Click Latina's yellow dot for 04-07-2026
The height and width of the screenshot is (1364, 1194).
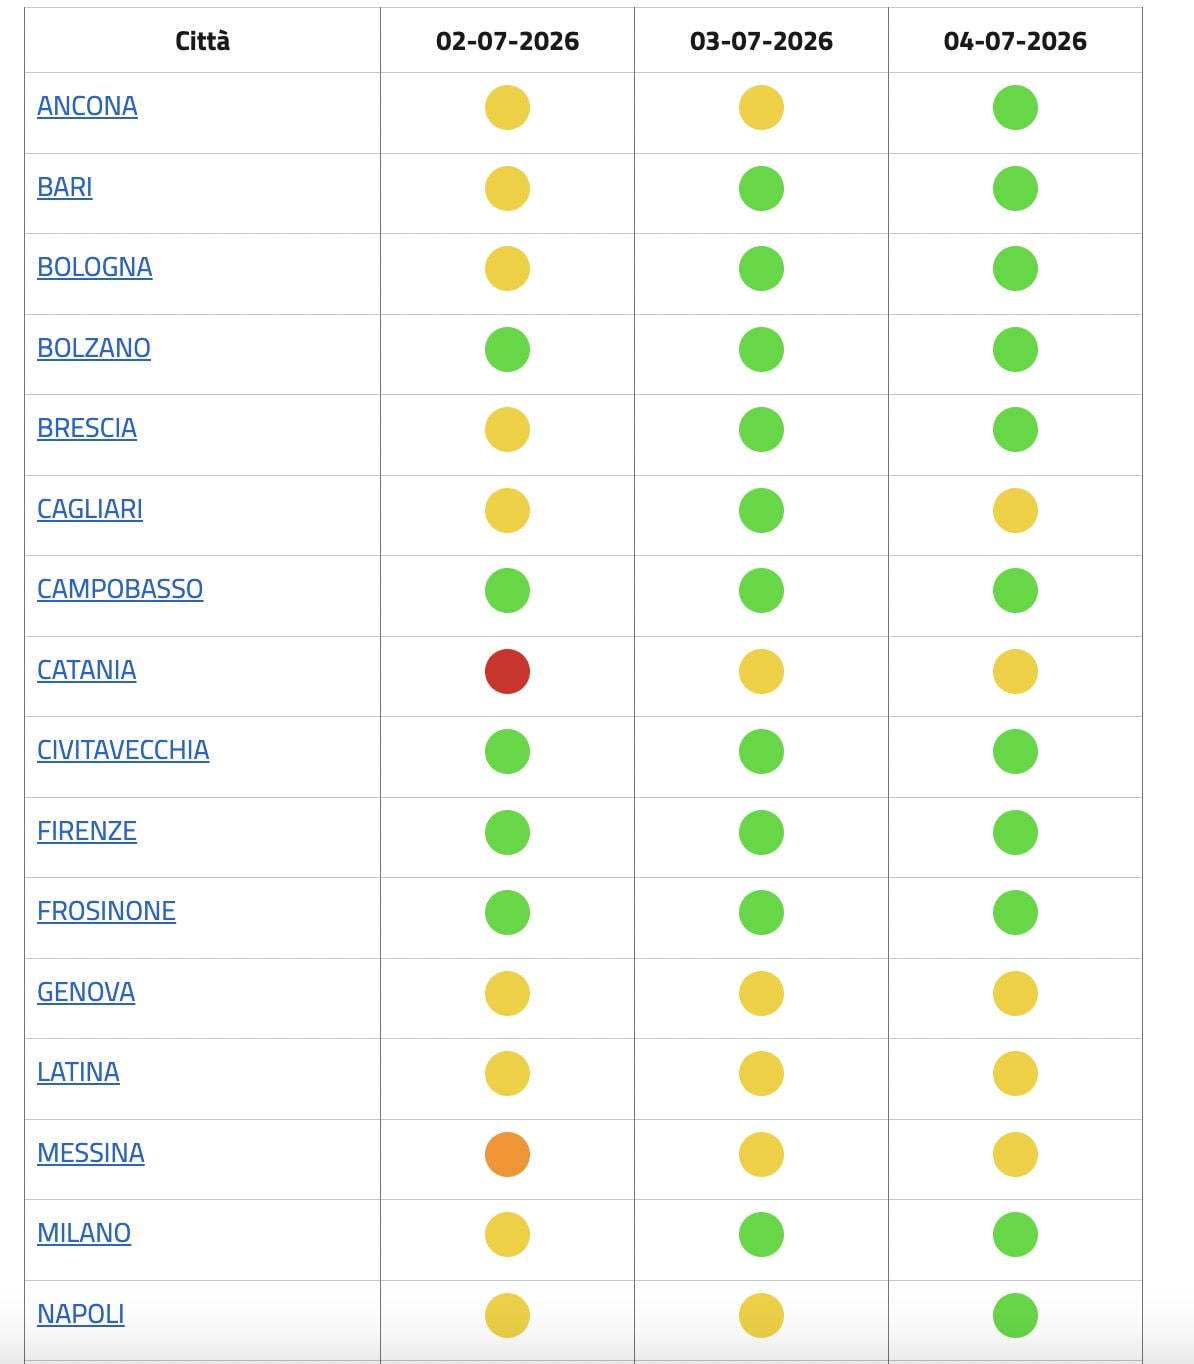[1015, 1073]
